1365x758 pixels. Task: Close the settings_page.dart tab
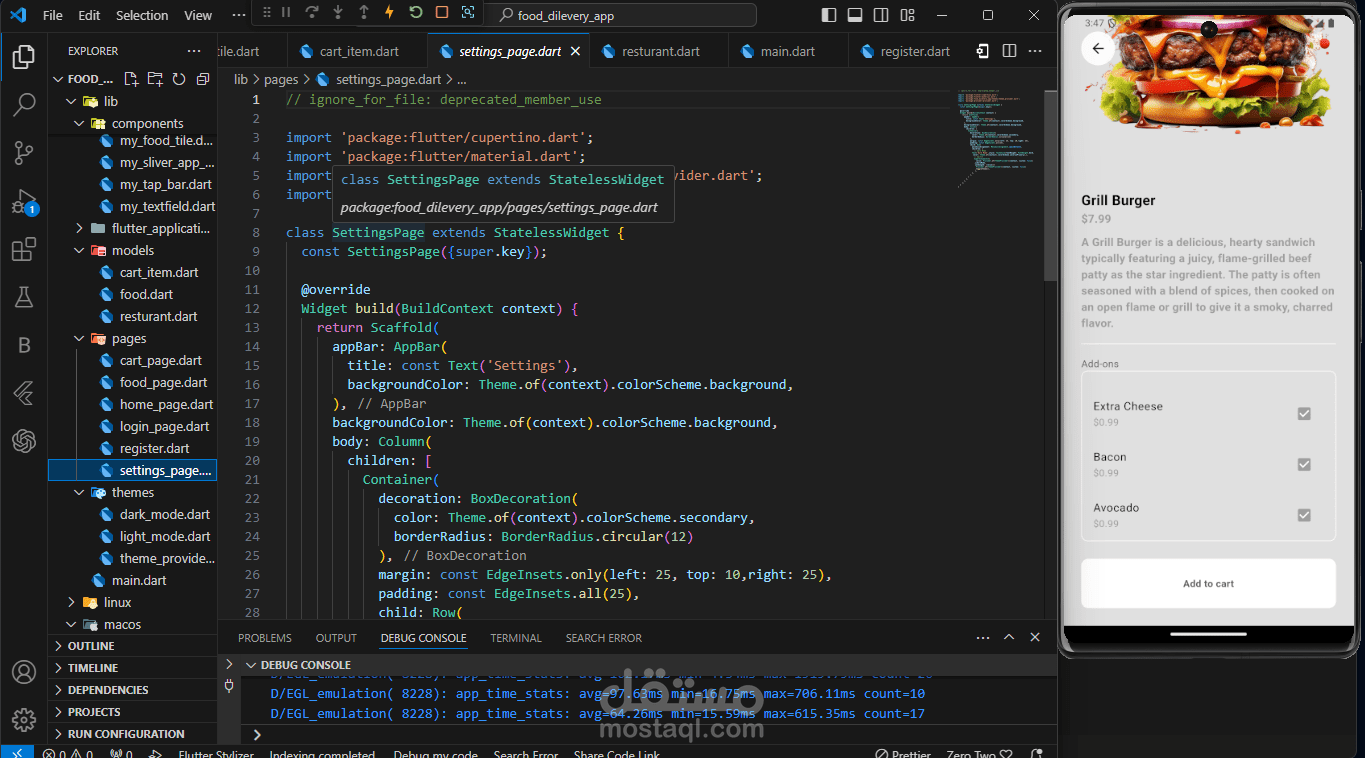pyautogui.click(x=574, y=51)
